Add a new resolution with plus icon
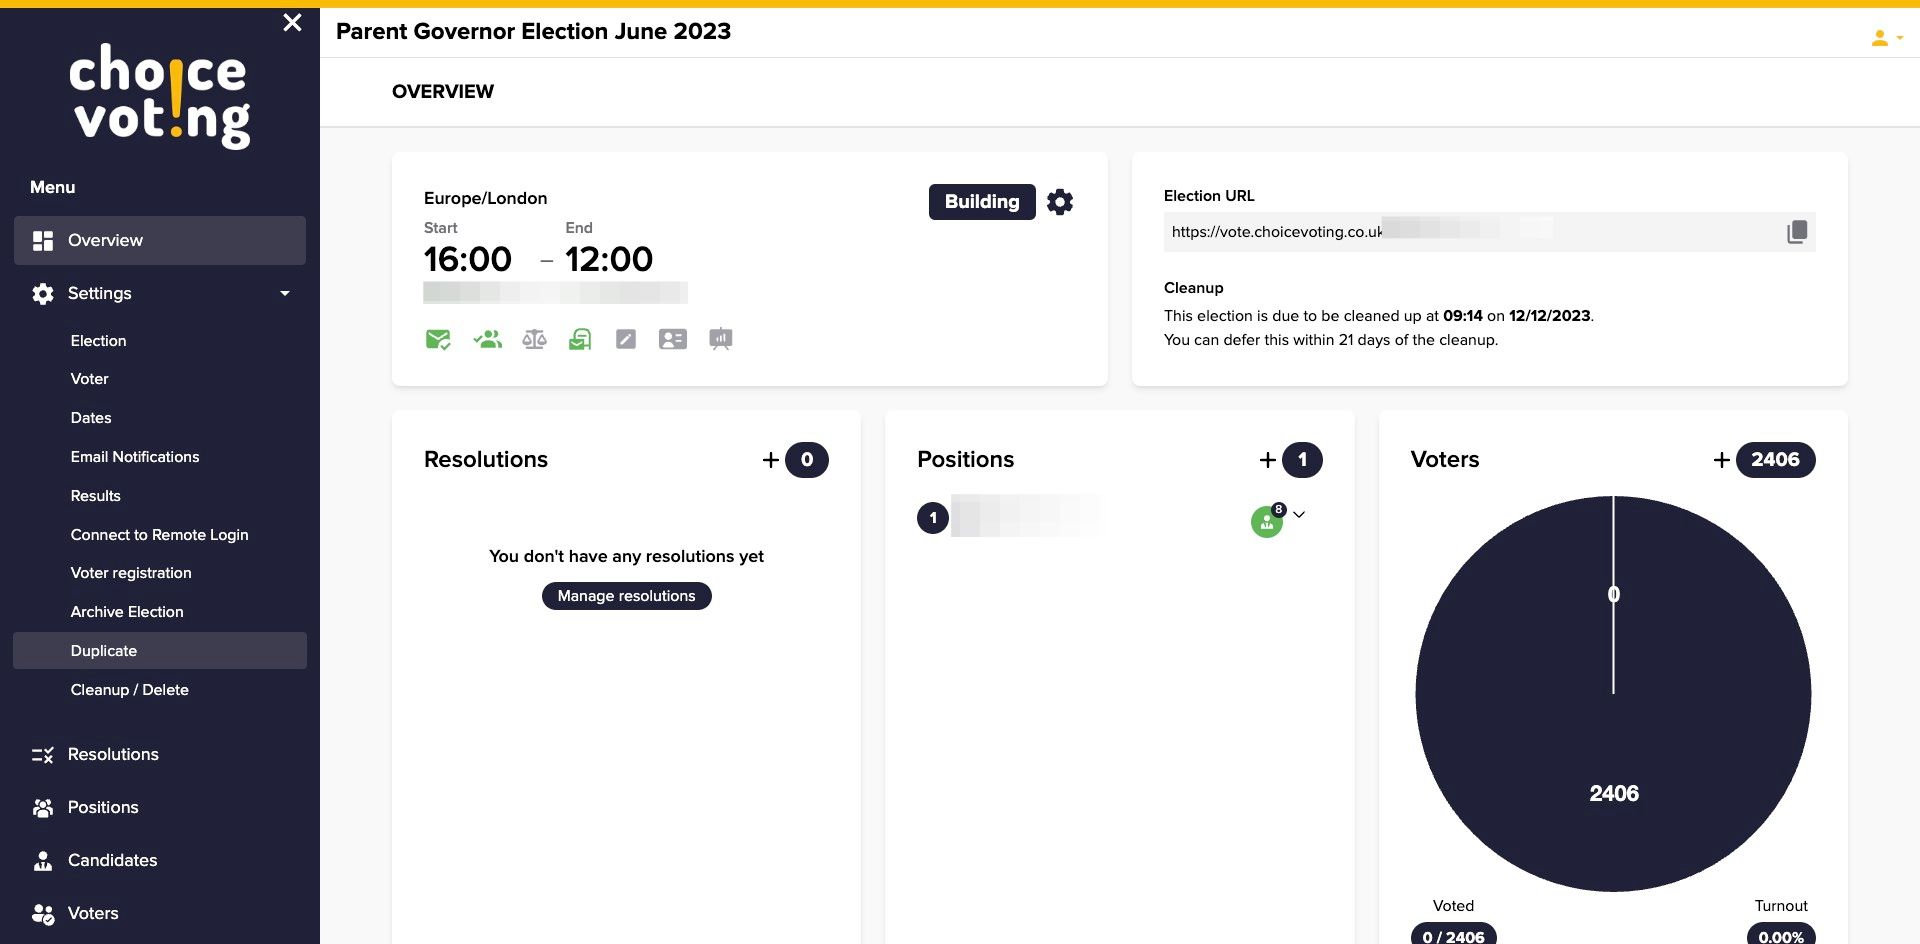The image size is (1920, 944). coord(771,460)
